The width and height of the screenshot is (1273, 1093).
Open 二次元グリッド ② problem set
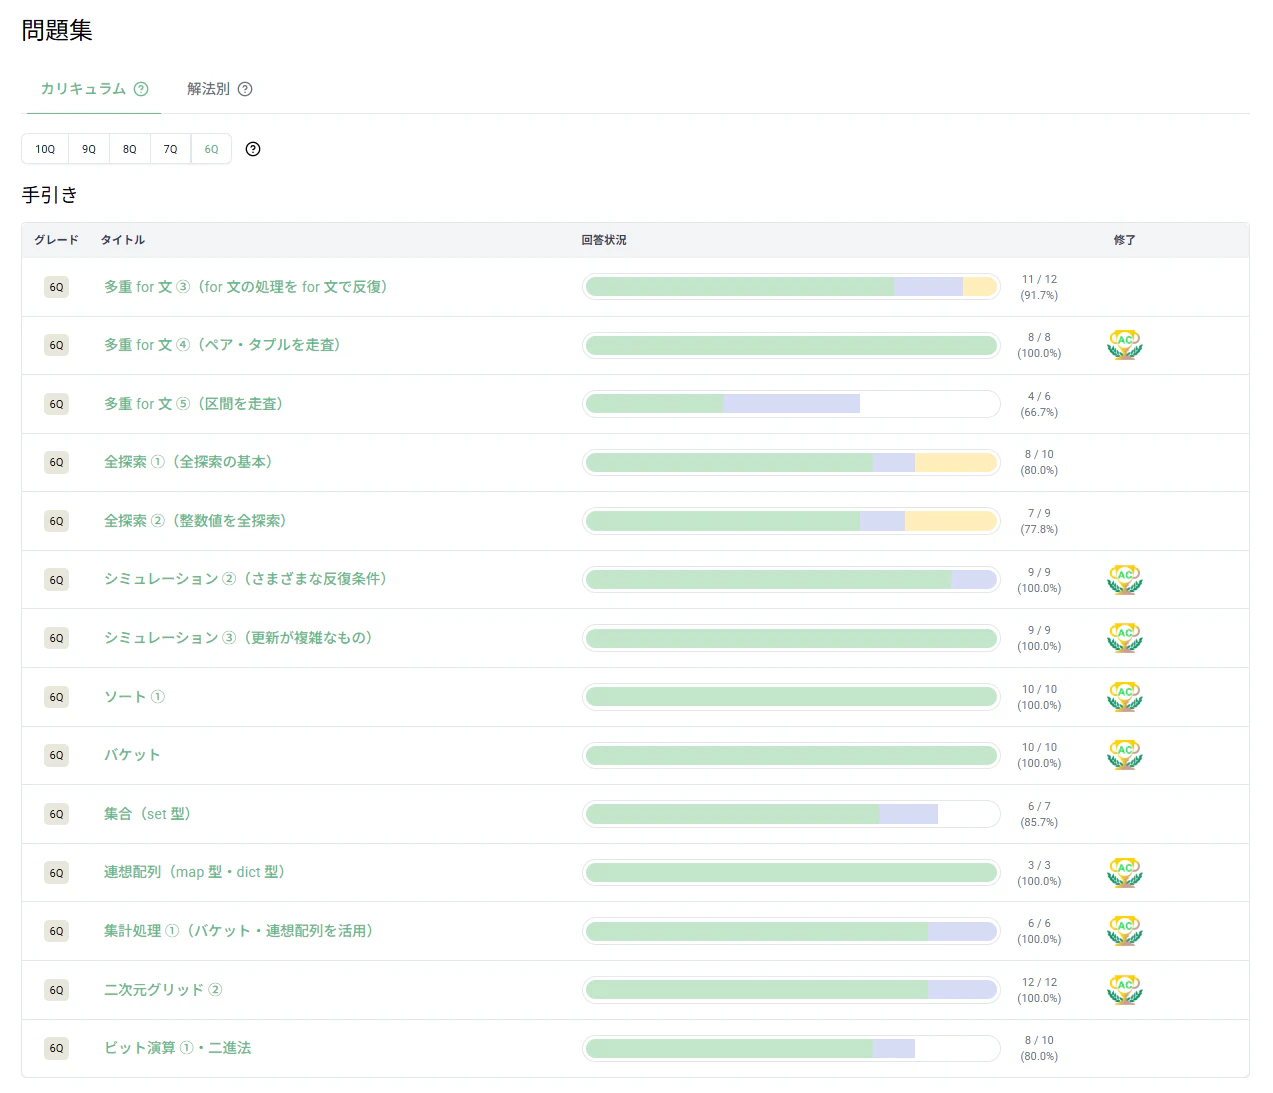163,990
